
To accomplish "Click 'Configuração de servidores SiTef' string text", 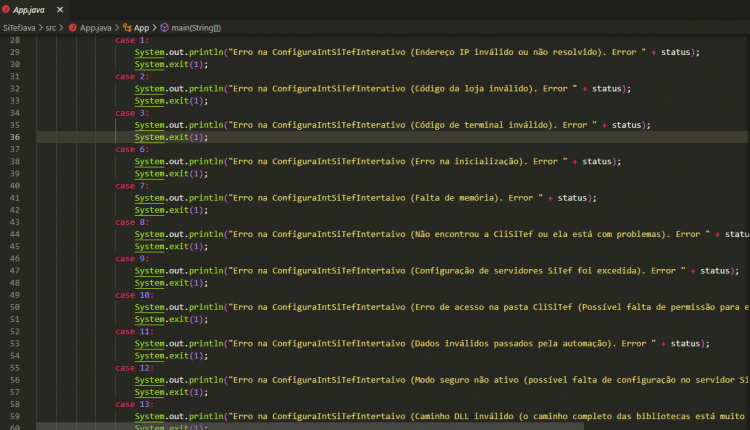I will click(493, 271).
